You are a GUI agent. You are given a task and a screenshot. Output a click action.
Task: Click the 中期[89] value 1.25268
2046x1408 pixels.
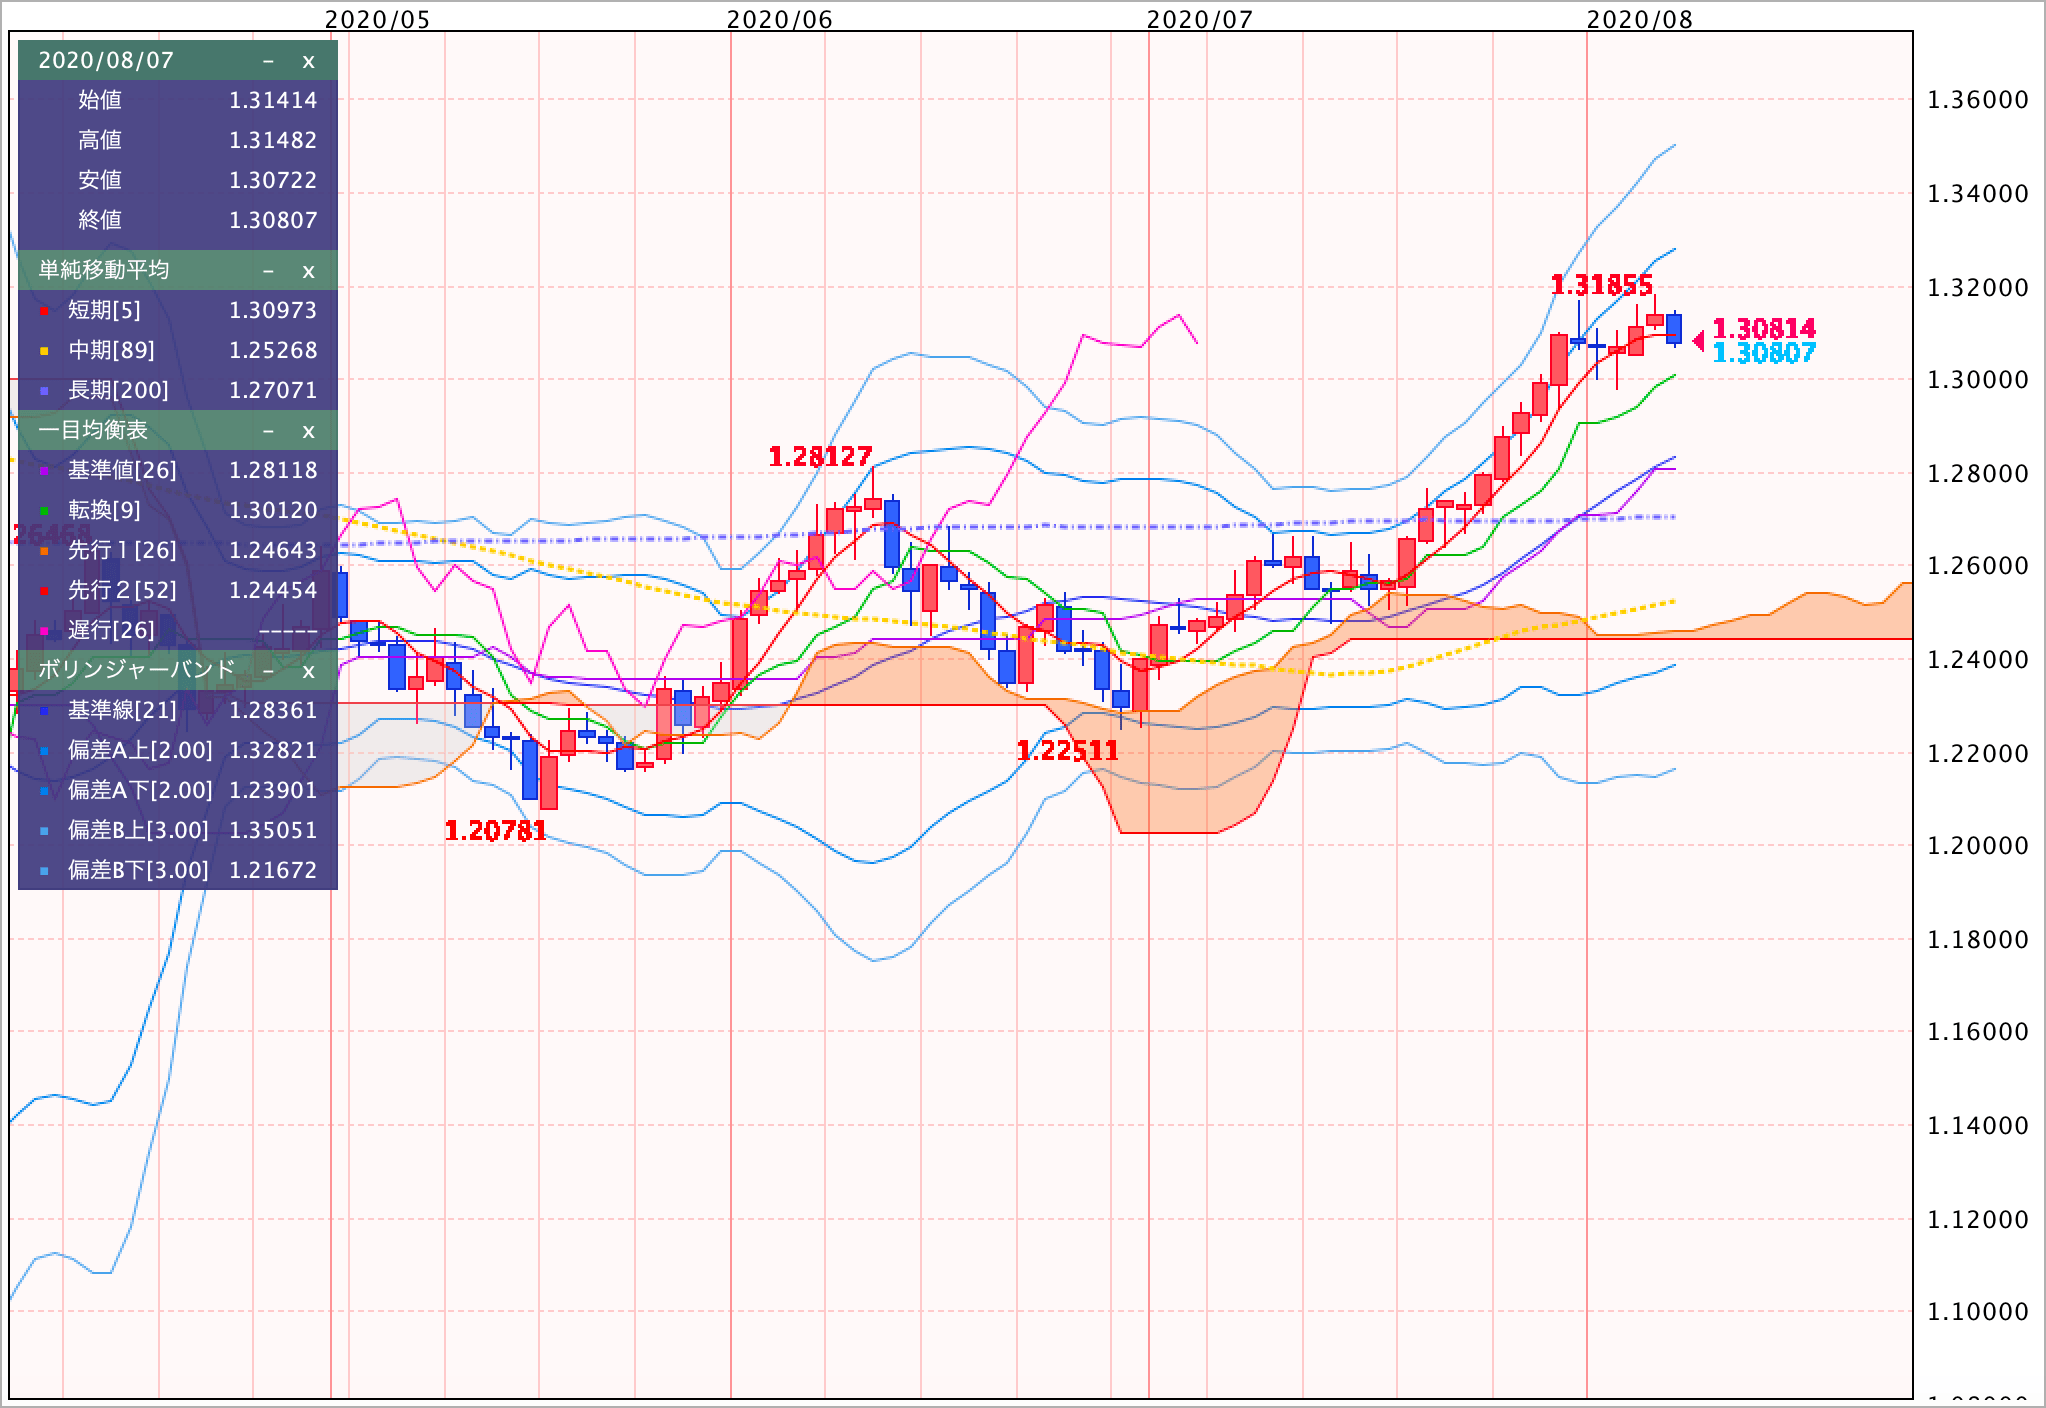[273, 351]
